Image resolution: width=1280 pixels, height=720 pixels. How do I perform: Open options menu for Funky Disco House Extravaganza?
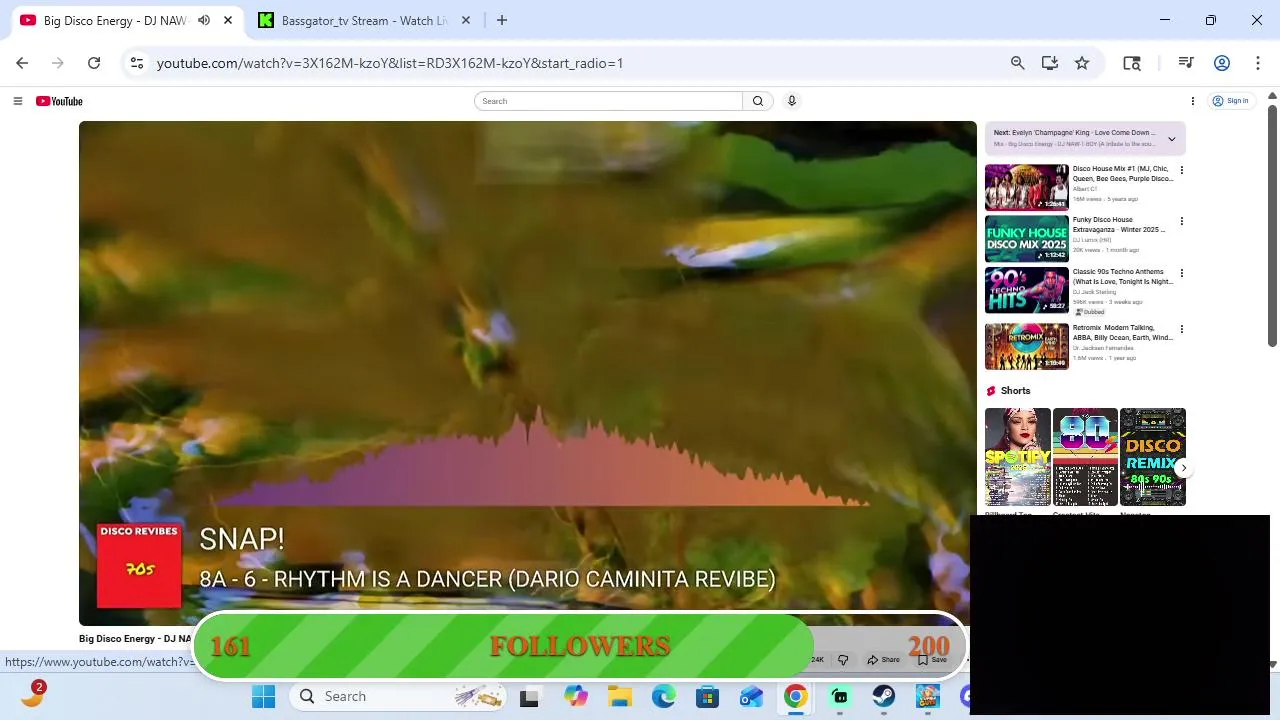coord(1182,221)
